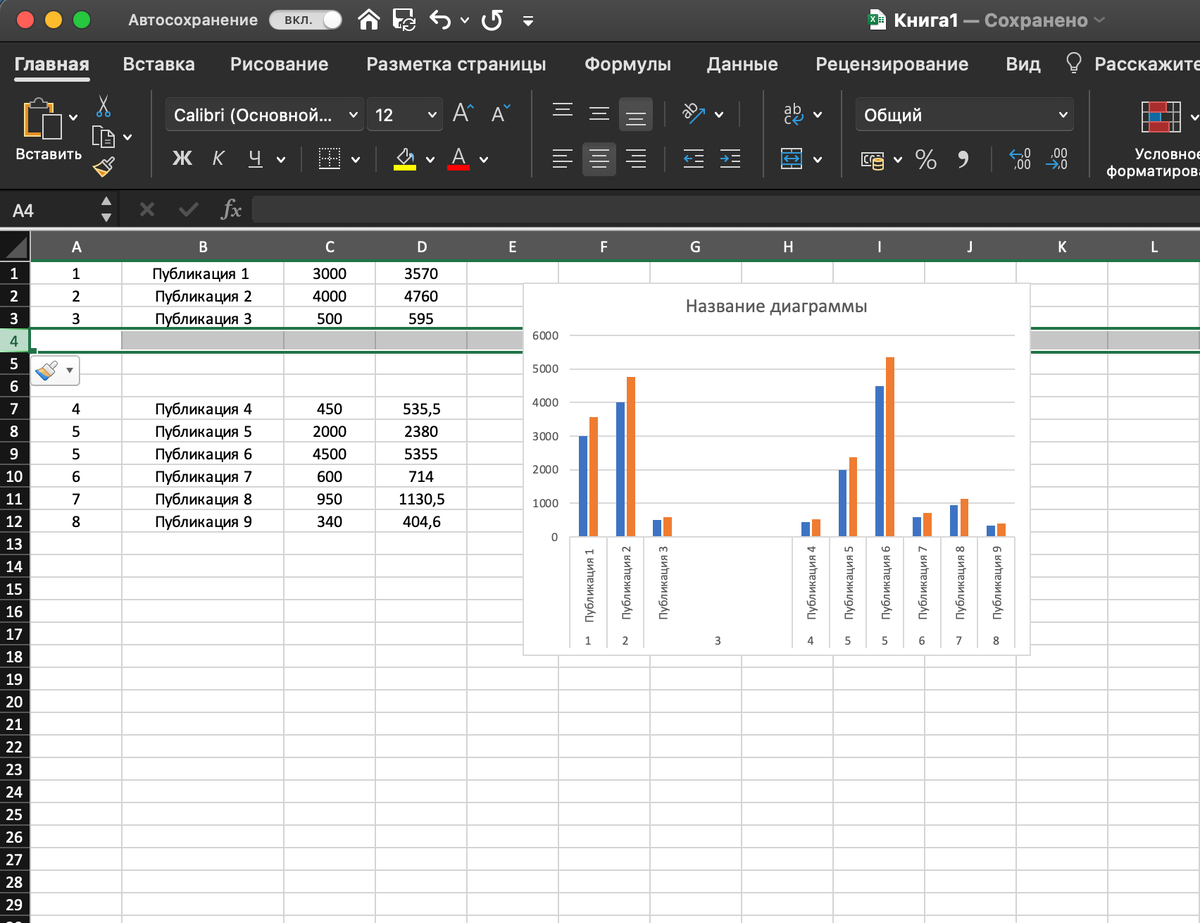Expand the Paste options arrow
The image size is (1200, 923).
[73, 116]
